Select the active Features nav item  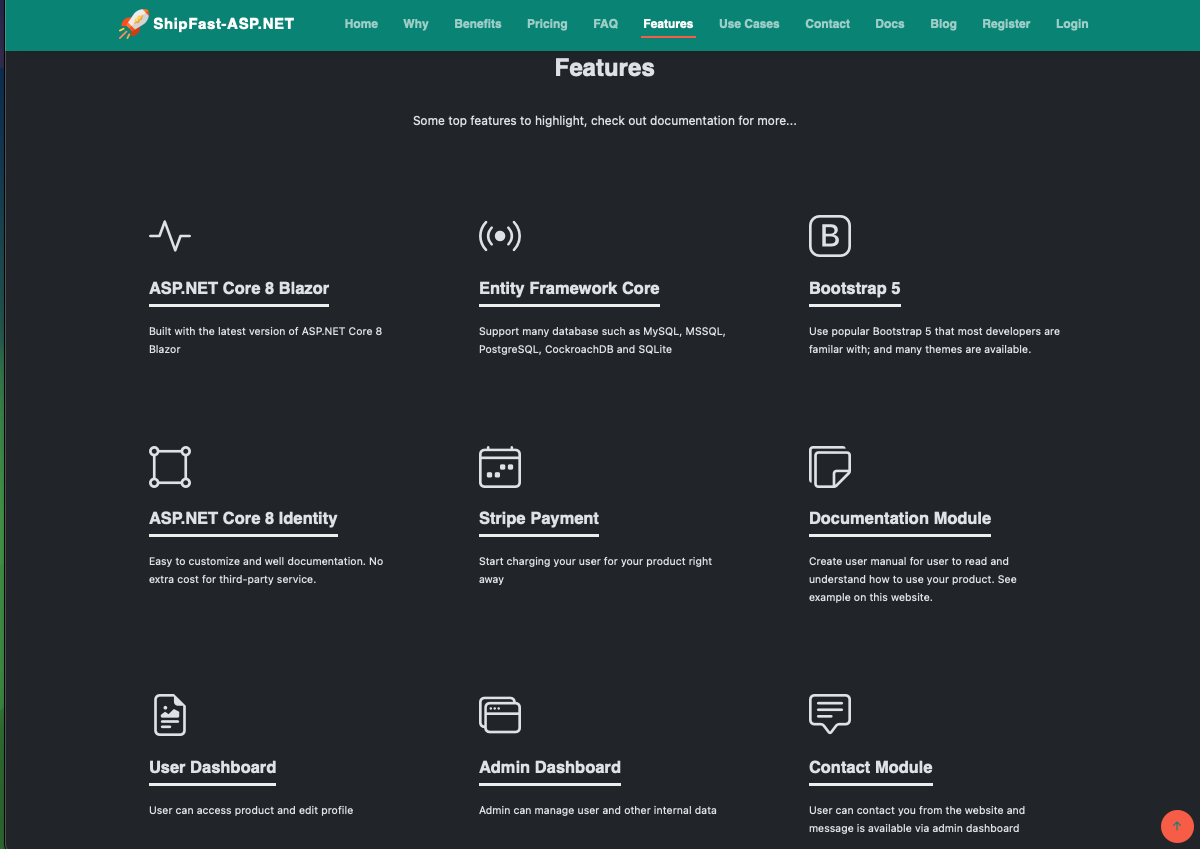click(x=668, y=24)
